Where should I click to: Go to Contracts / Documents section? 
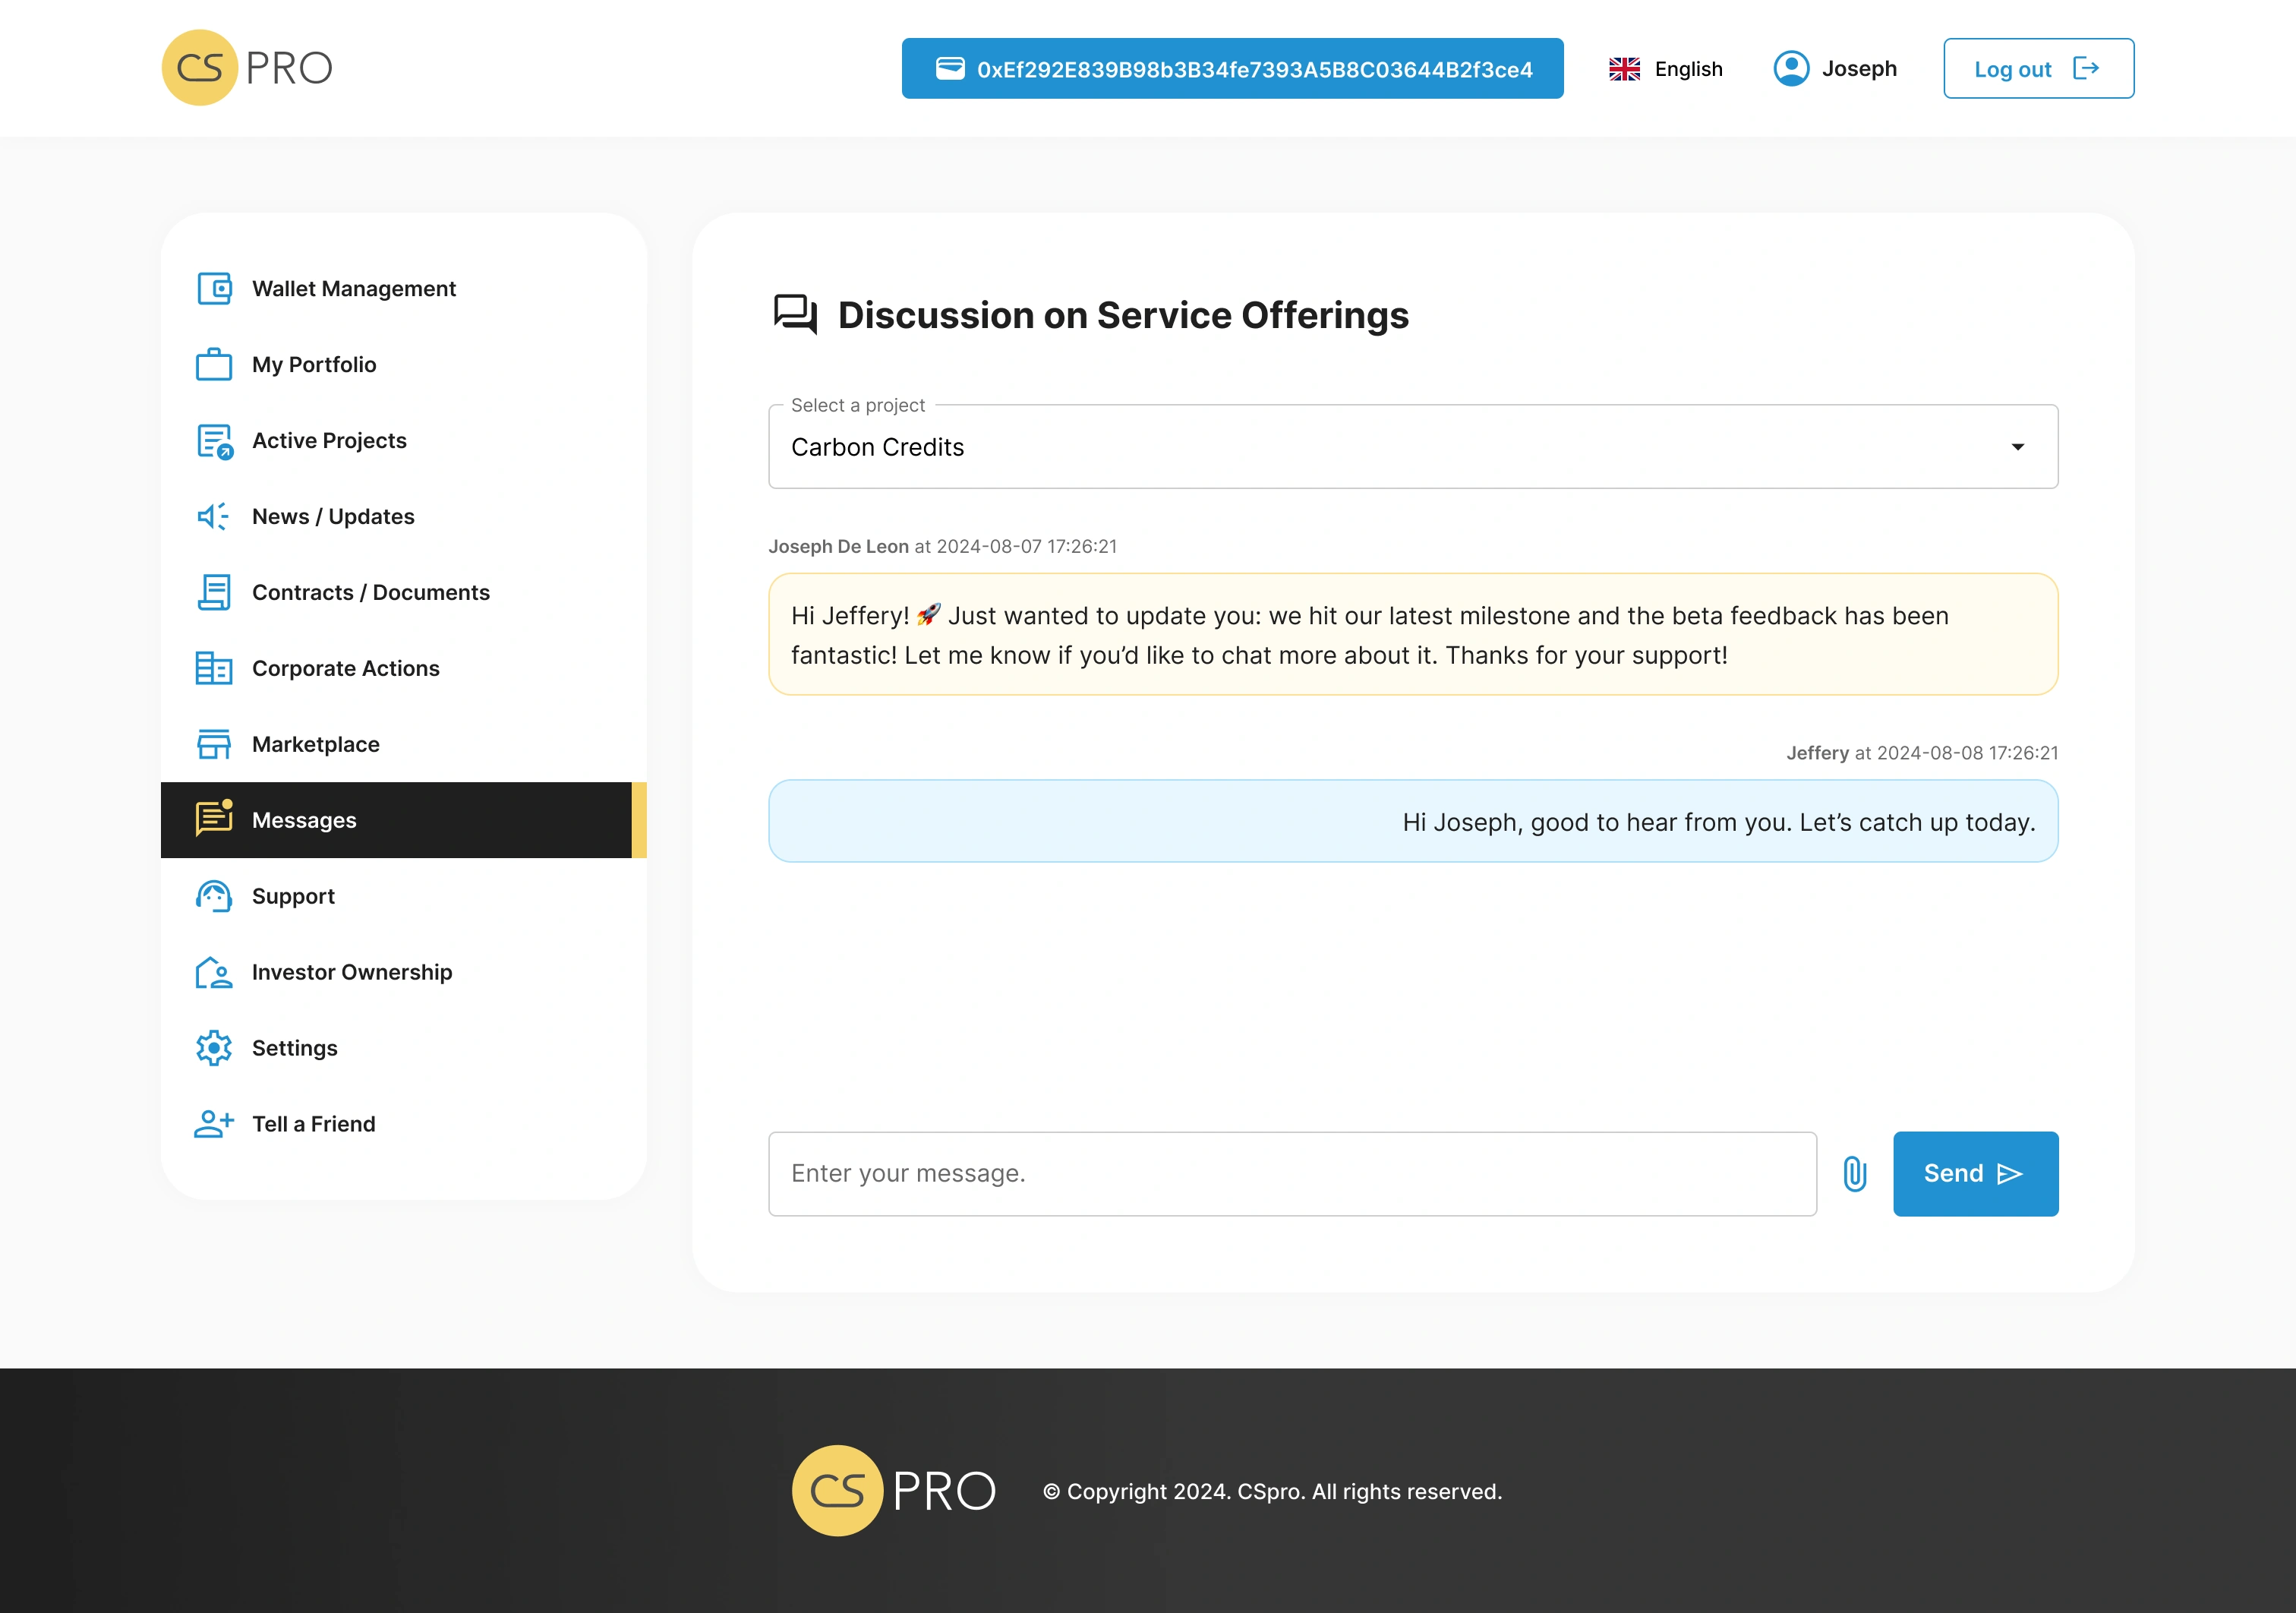point(370,593)
